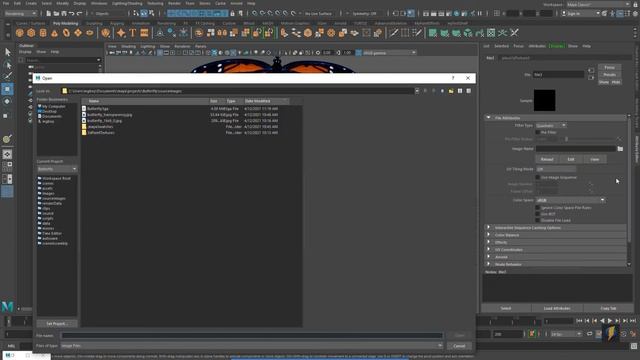The height and width of the screenshot is (360, 640).
Task: Open the Create menu in main menu bar
Action: [31, 3]
